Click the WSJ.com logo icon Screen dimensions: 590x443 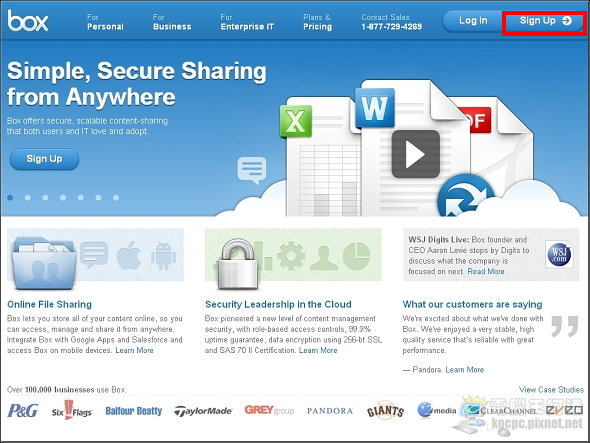click(x=559, y=255)
